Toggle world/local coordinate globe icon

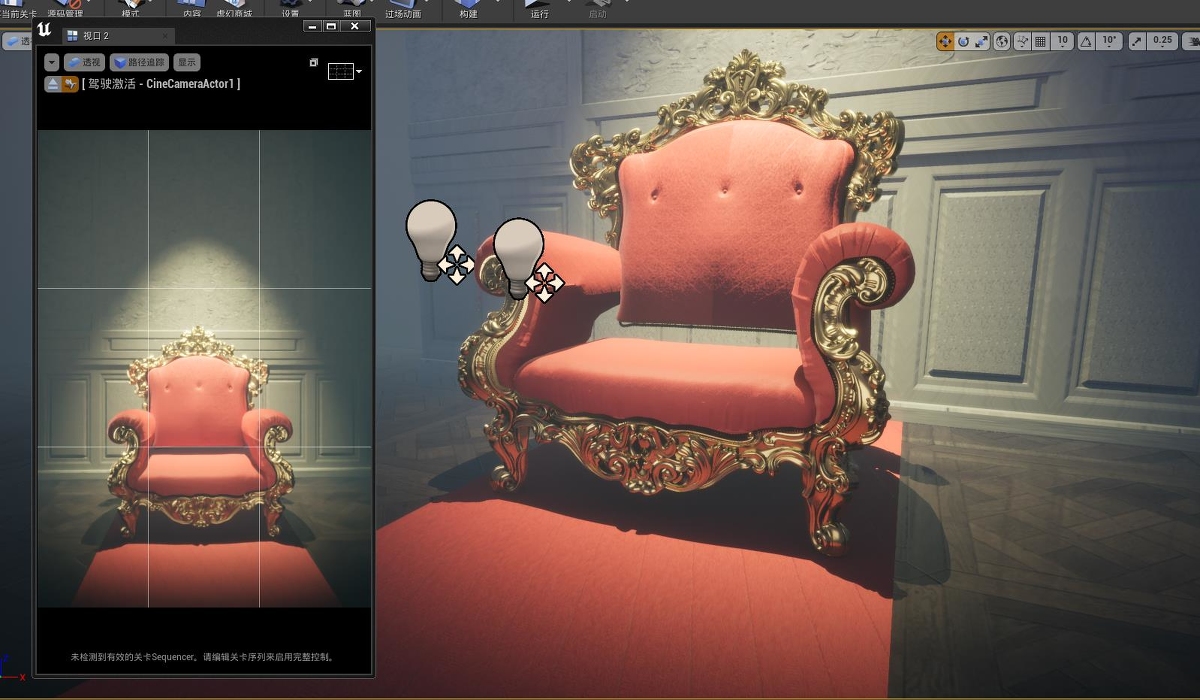(x=1002, y=41)
